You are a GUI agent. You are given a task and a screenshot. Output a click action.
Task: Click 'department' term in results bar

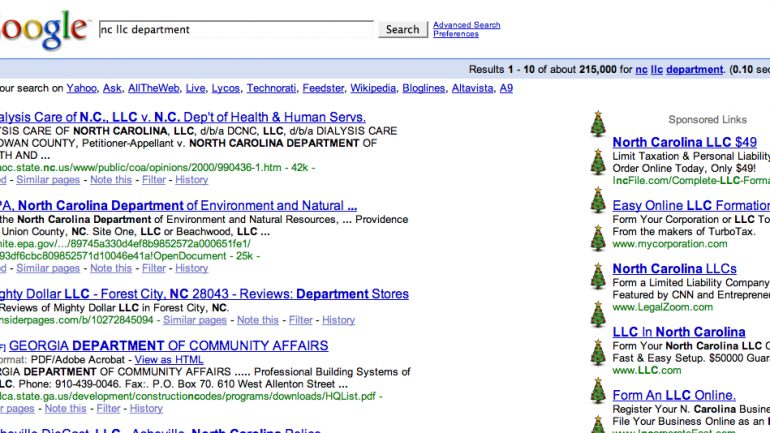pos(694,69)
